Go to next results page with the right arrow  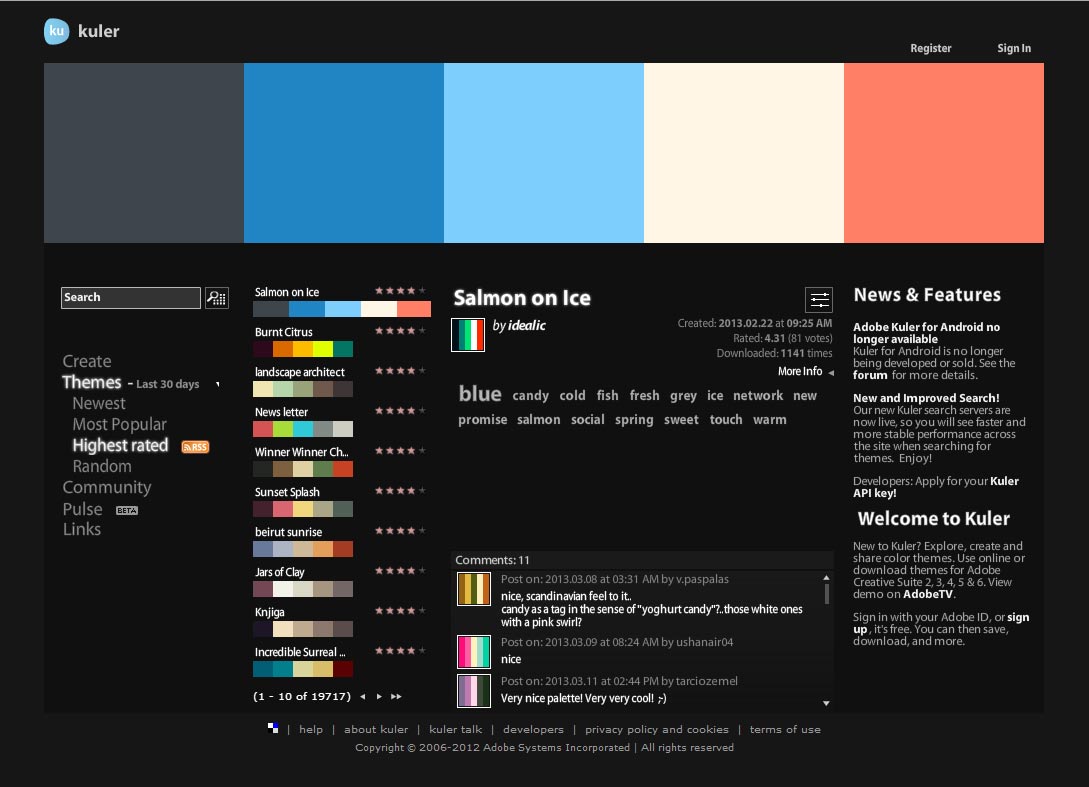(x=380, y=696)
